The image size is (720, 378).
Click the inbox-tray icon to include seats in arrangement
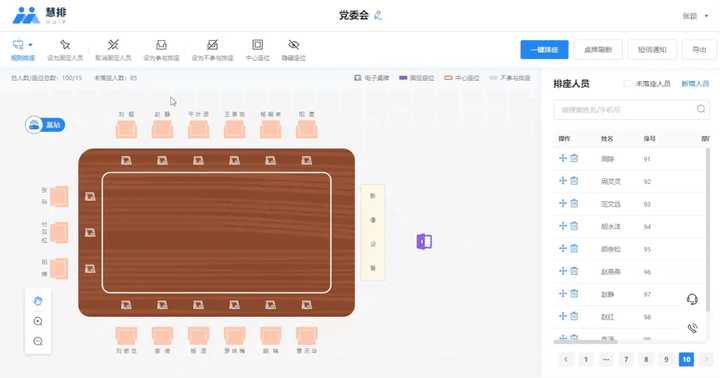click(x=161, y=45)
